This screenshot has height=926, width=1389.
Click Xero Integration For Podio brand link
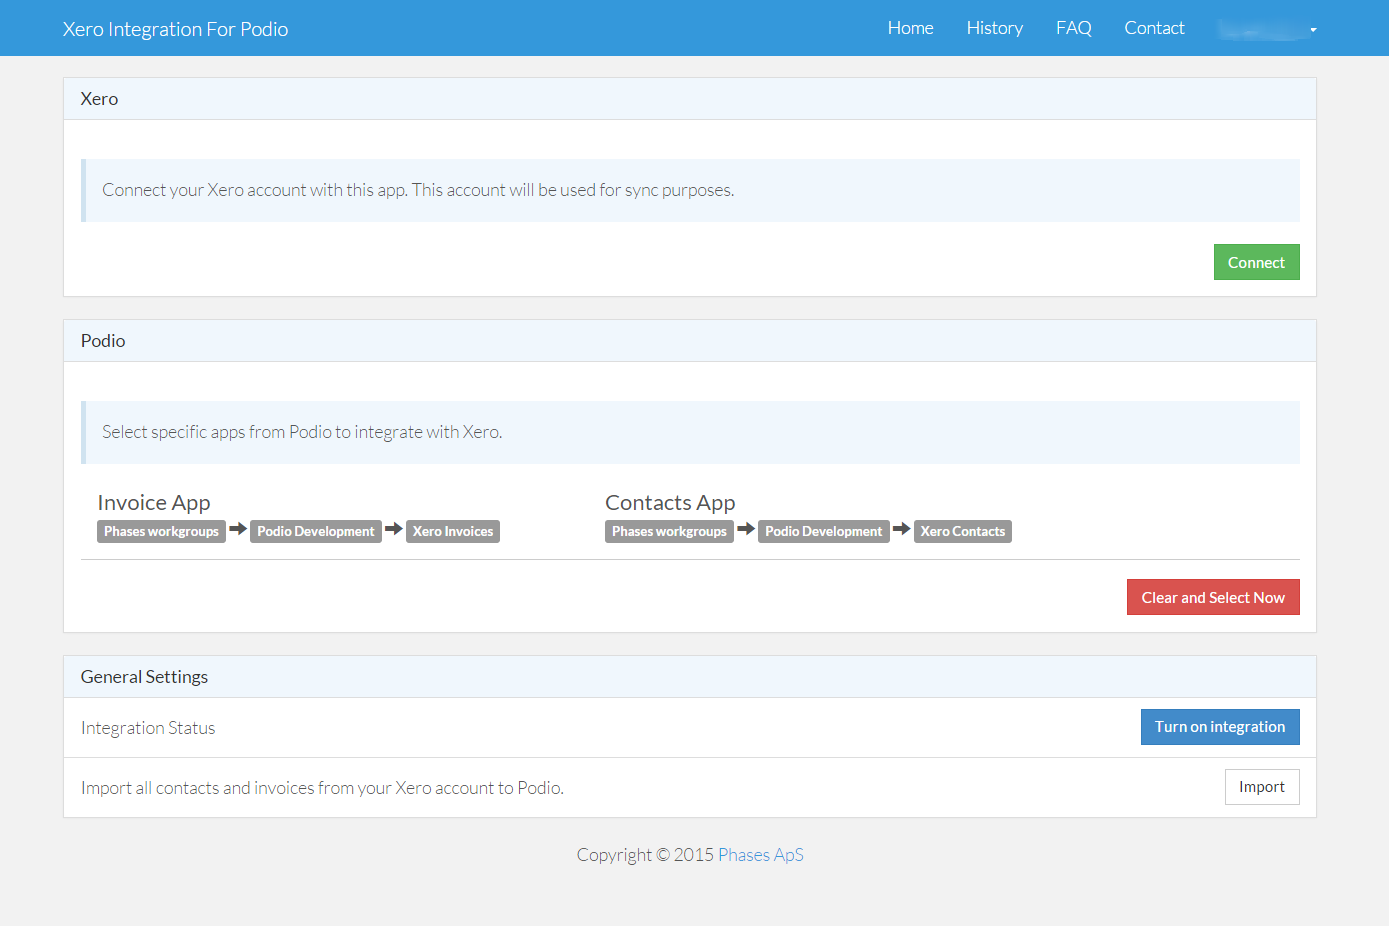point(175,29)
